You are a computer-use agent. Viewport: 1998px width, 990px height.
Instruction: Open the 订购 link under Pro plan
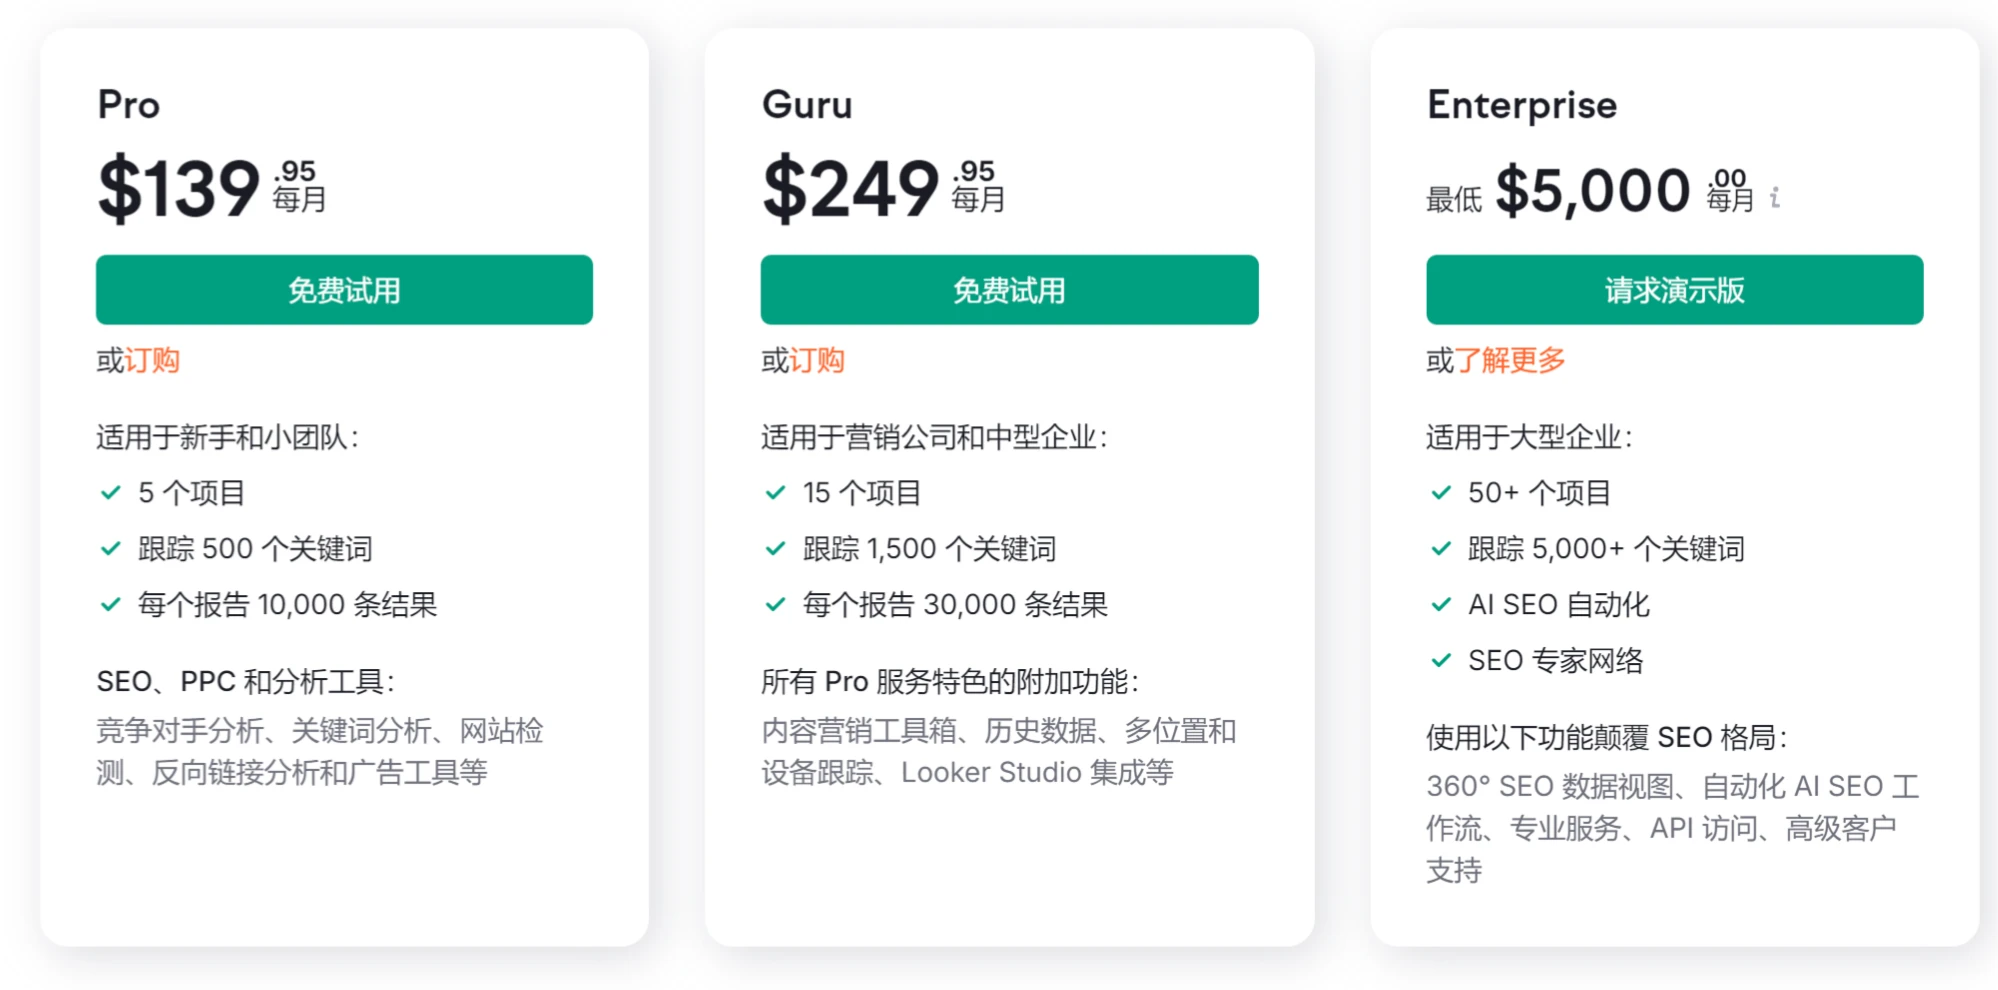pos(152,360)
